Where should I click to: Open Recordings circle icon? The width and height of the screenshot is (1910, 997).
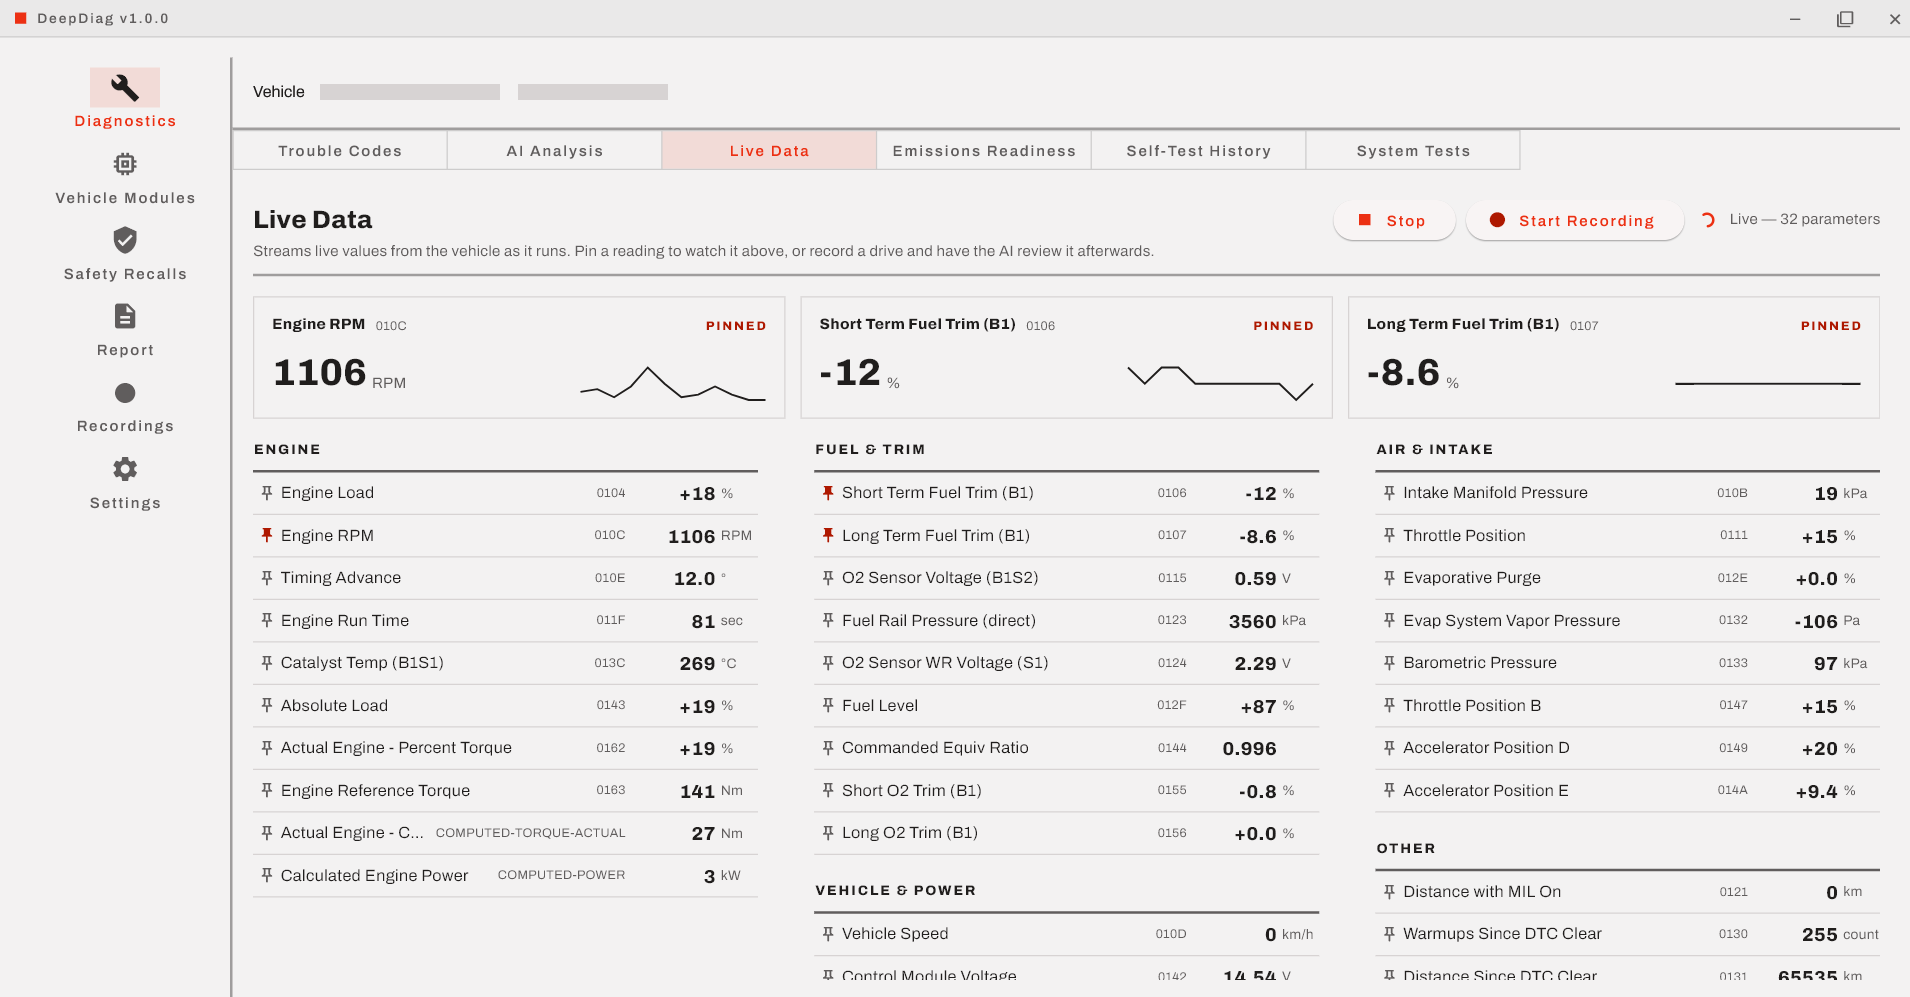pos(125,393)
